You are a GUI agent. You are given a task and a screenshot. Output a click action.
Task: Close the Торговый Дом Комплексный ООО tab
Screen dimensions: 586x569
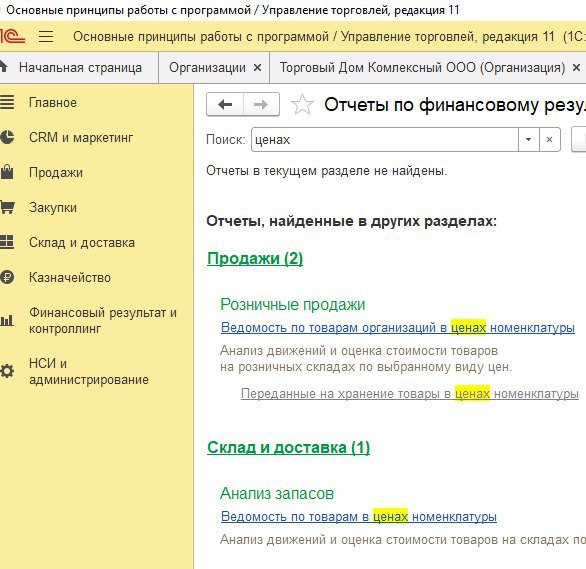point(576,68)
